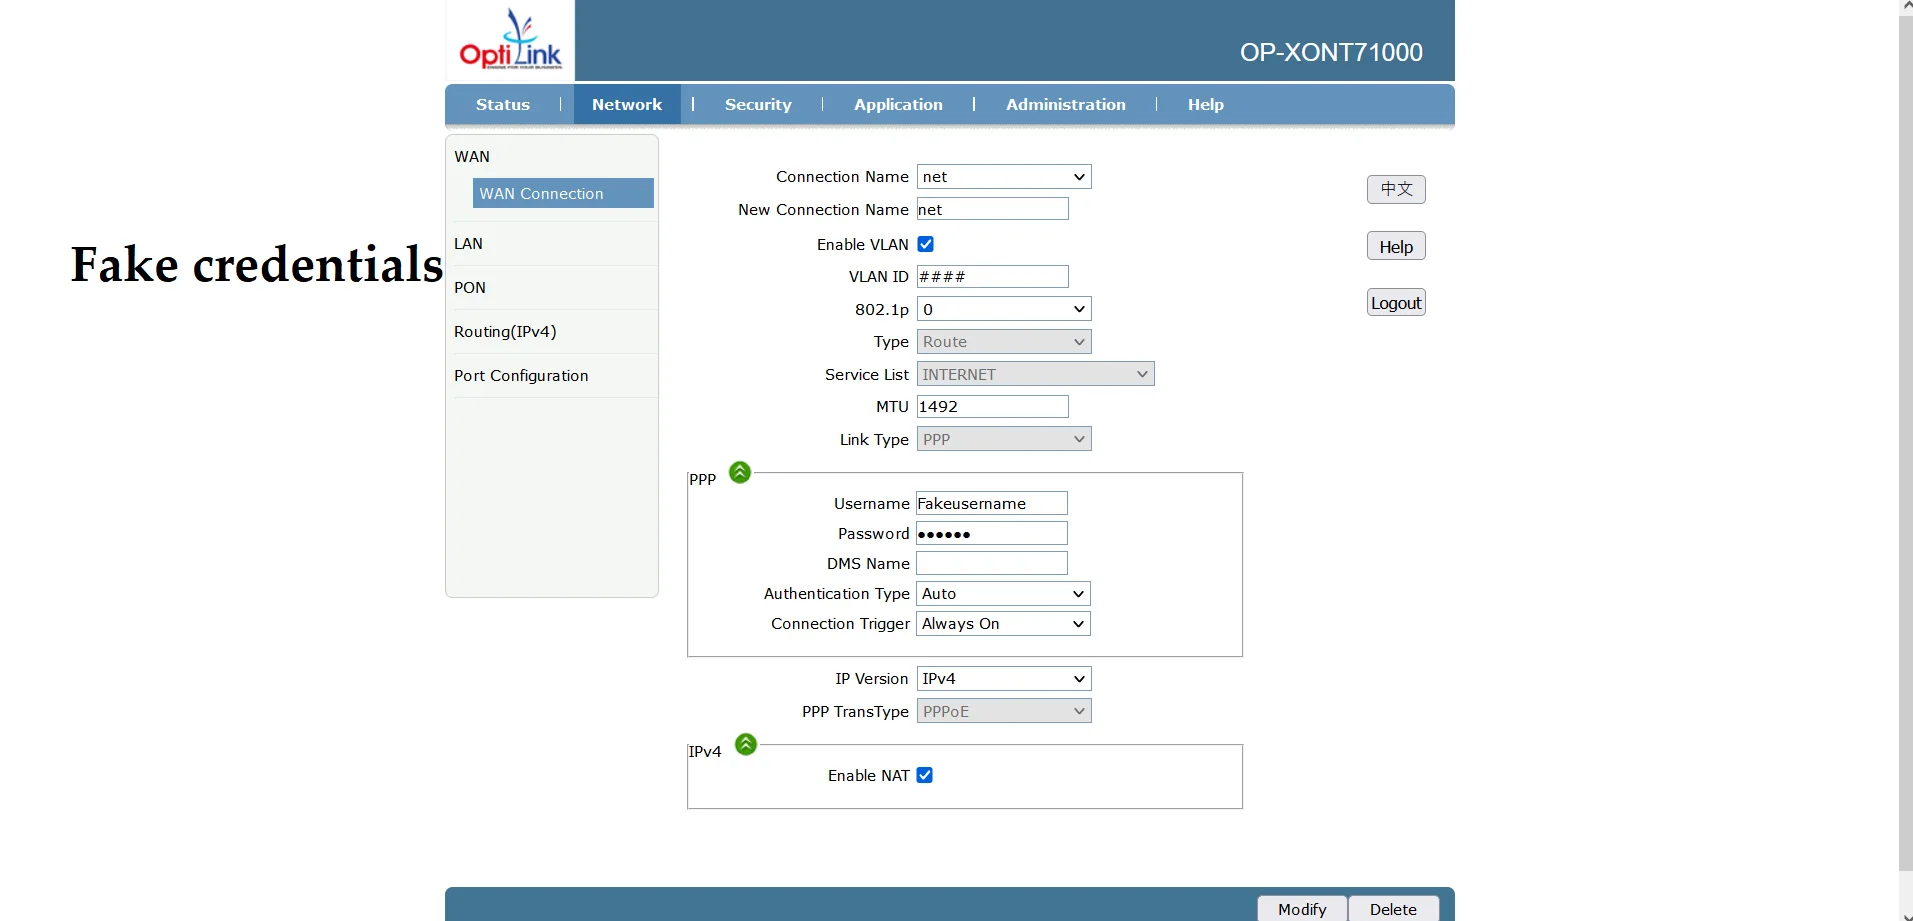The height and width of the screenshot is (921, 1913).
Task: Open the Connection Trigger dropdown
Action: point(1003,624)
